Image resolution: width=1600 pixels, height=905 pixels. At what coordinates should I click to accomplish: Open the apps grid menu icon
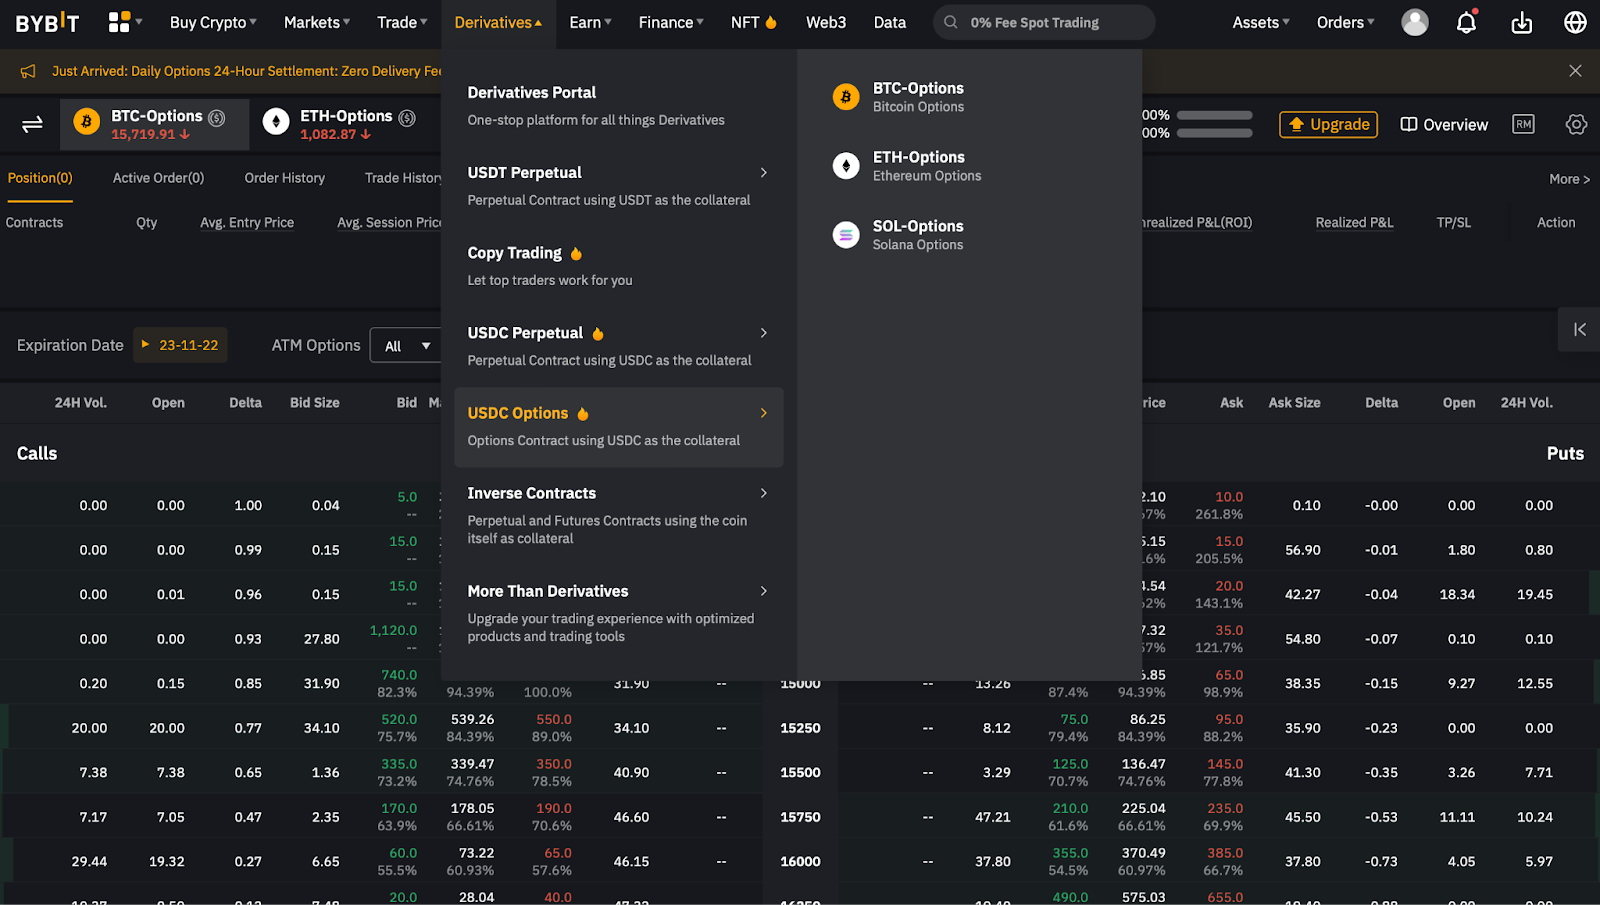point(119,22)
